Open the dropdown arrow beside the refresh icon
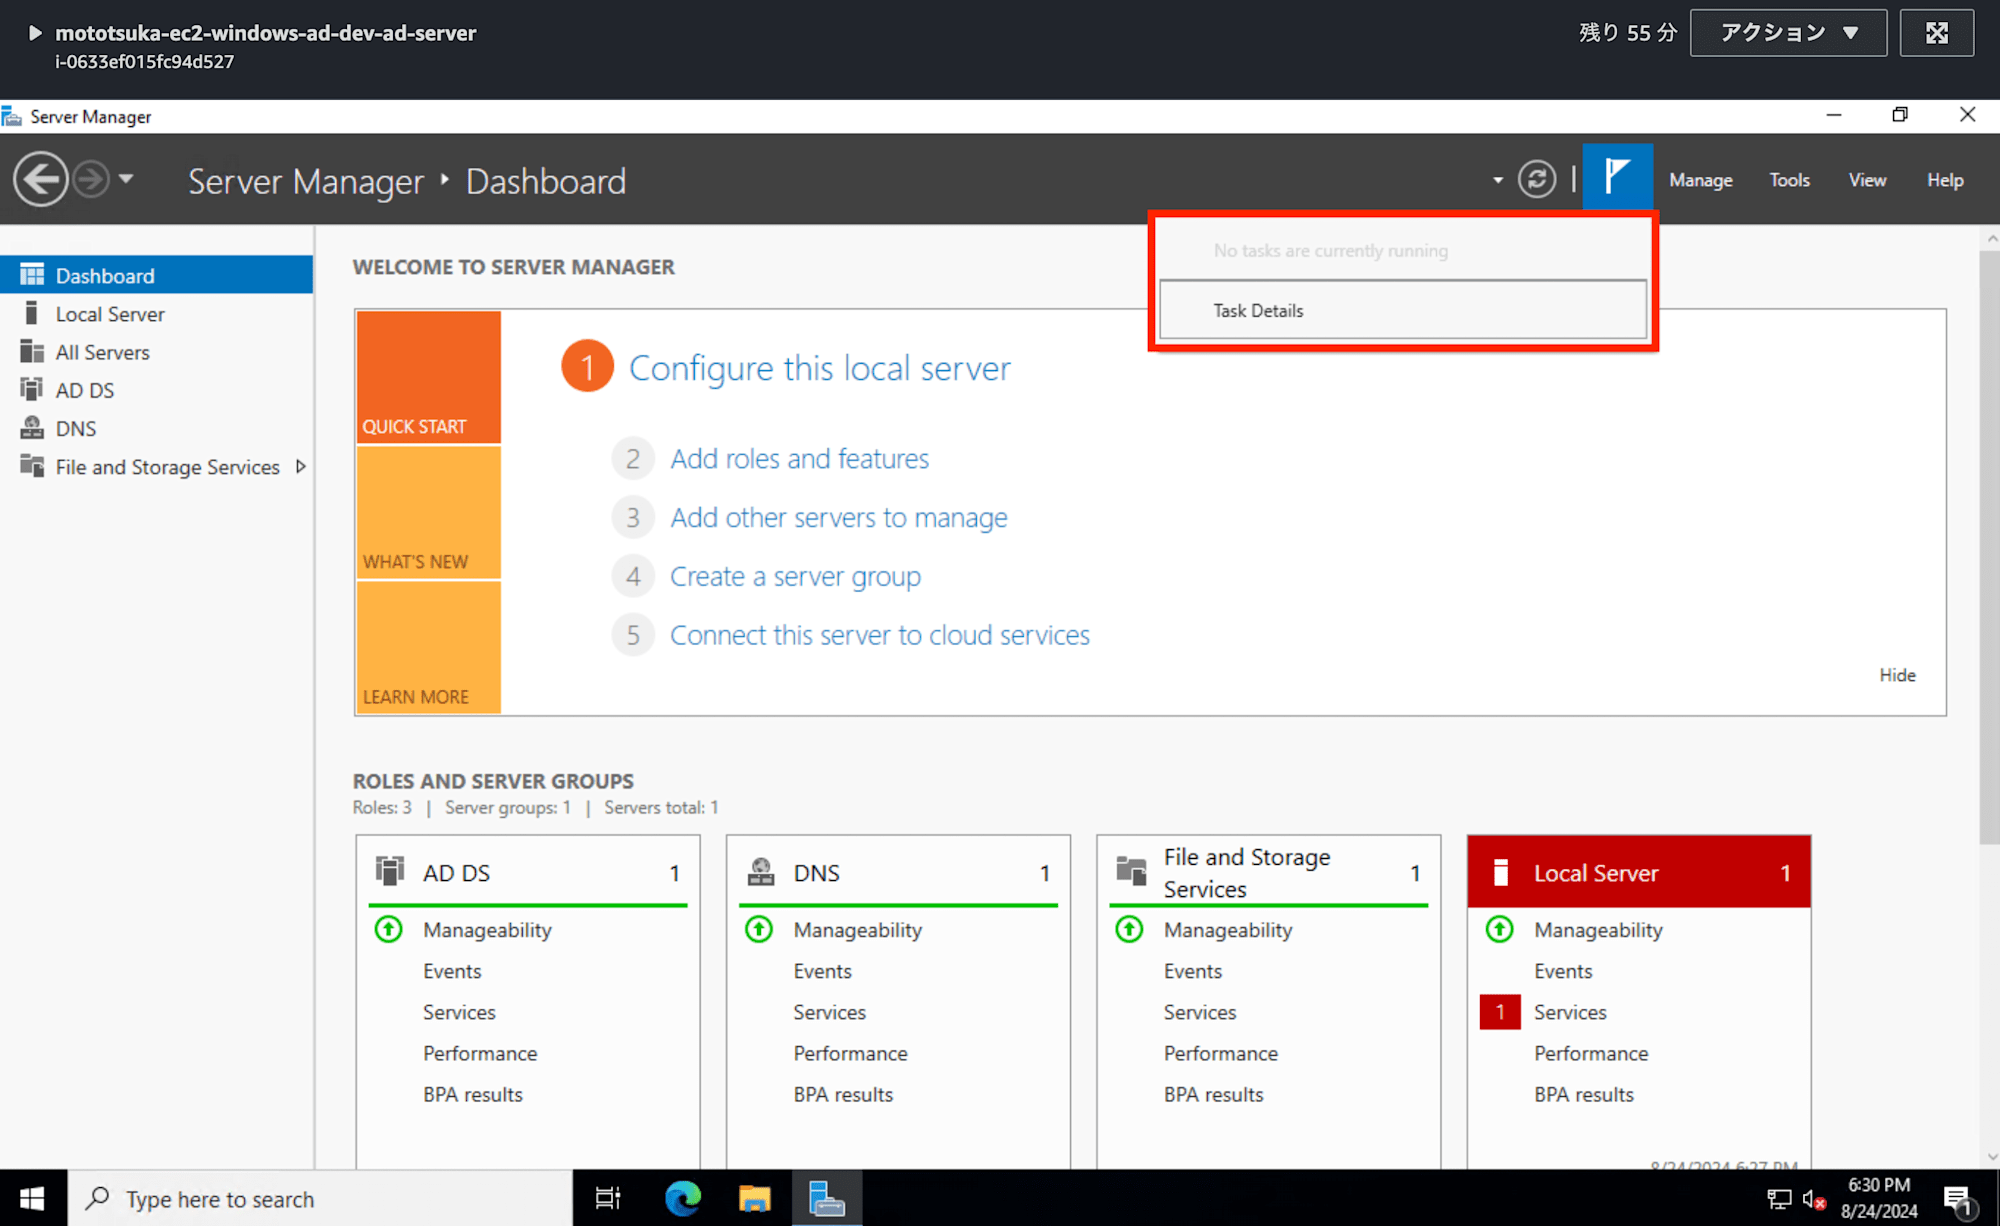The height and width of the screenshot is (1226, 2000). click(x=1498, y=181)
